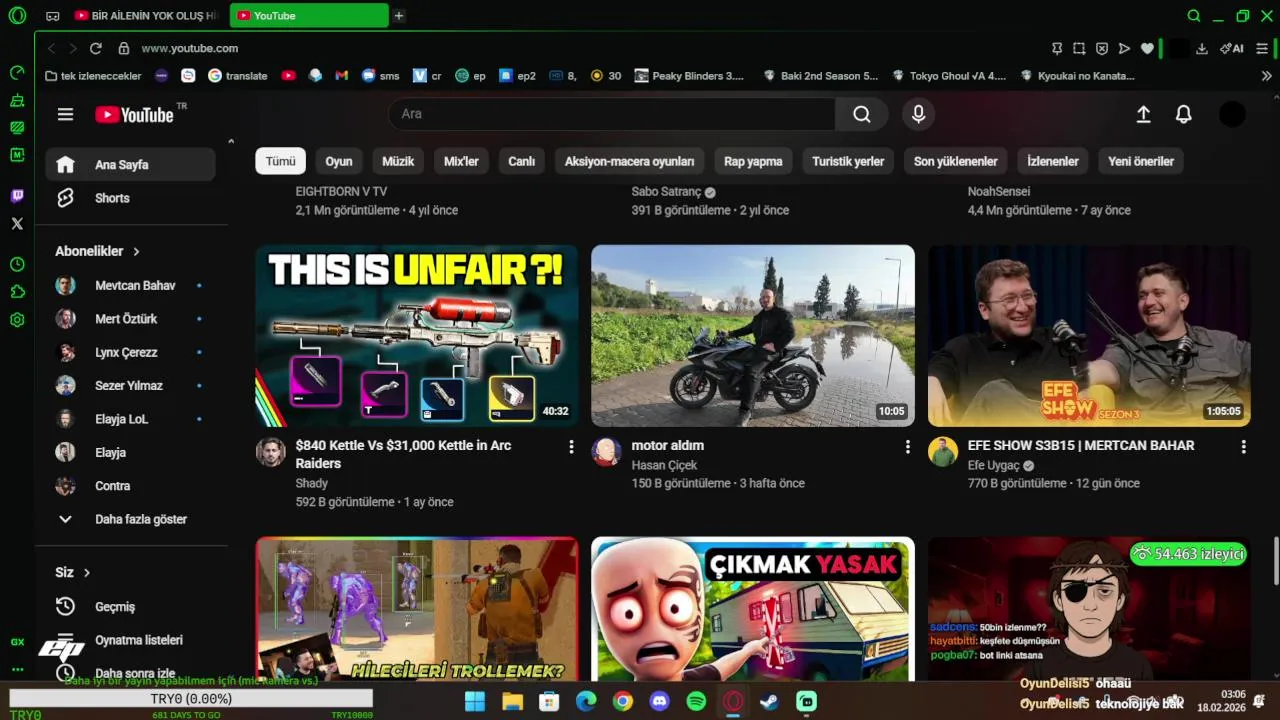The height and width of the screenshot is (720, 1280).
Task: Launch Steam from the taskbar
Action: (770, 701)
